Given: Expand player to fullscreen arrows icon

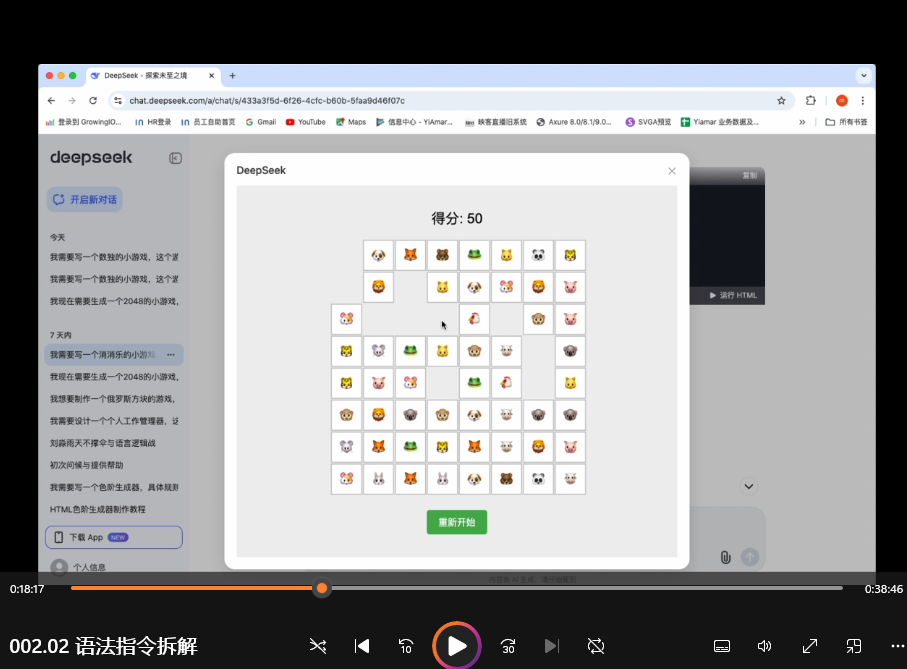Looking at the screenshot, I should click(x=810, y=646).
